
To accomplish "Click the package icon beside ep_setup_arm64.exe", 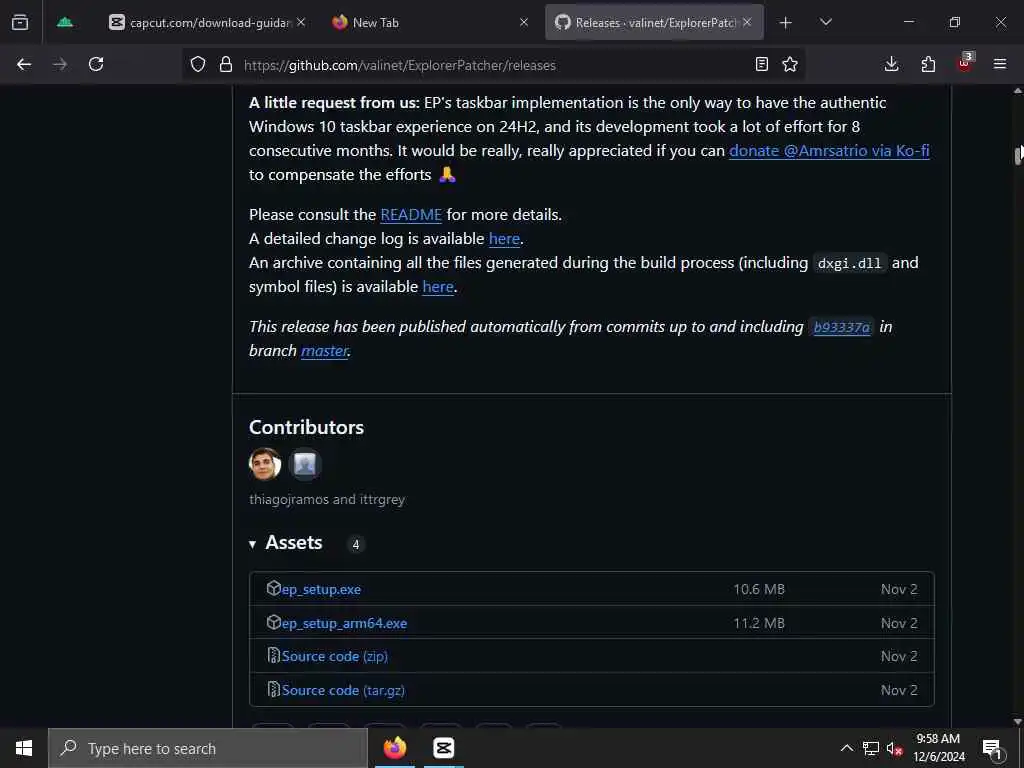I will coord(273,622).
